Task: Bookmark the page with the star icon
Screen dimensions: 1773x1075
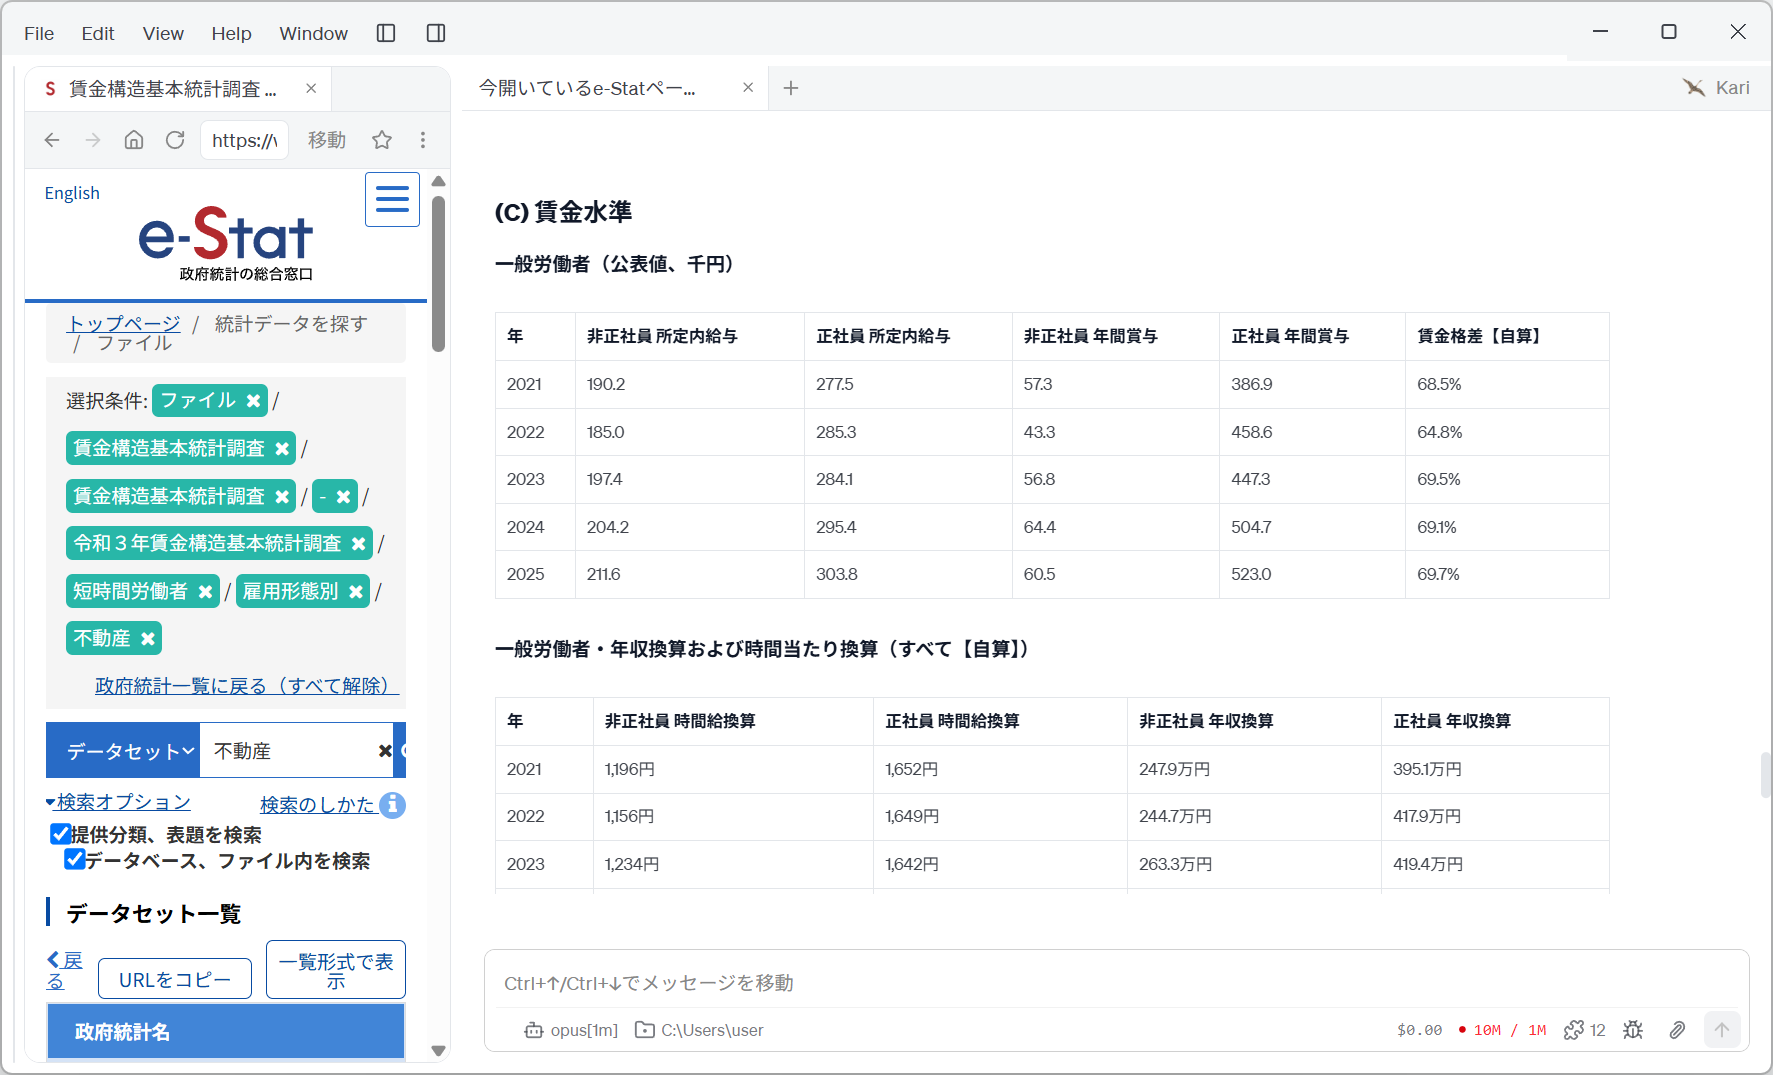Action: tap(382, 140)
